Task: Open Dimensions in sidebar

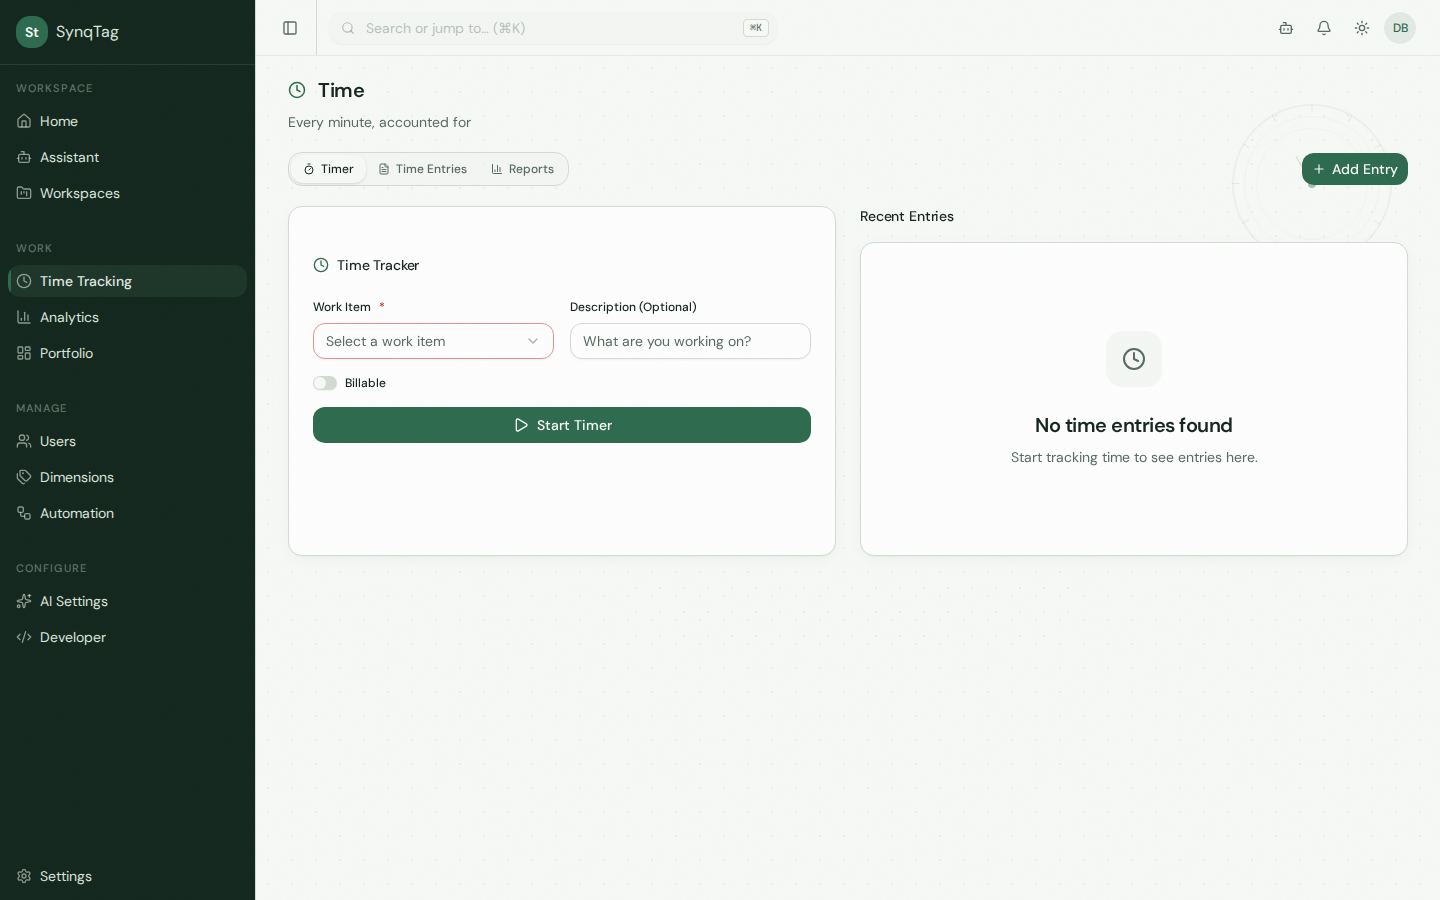Action: [x=127, y=477]
